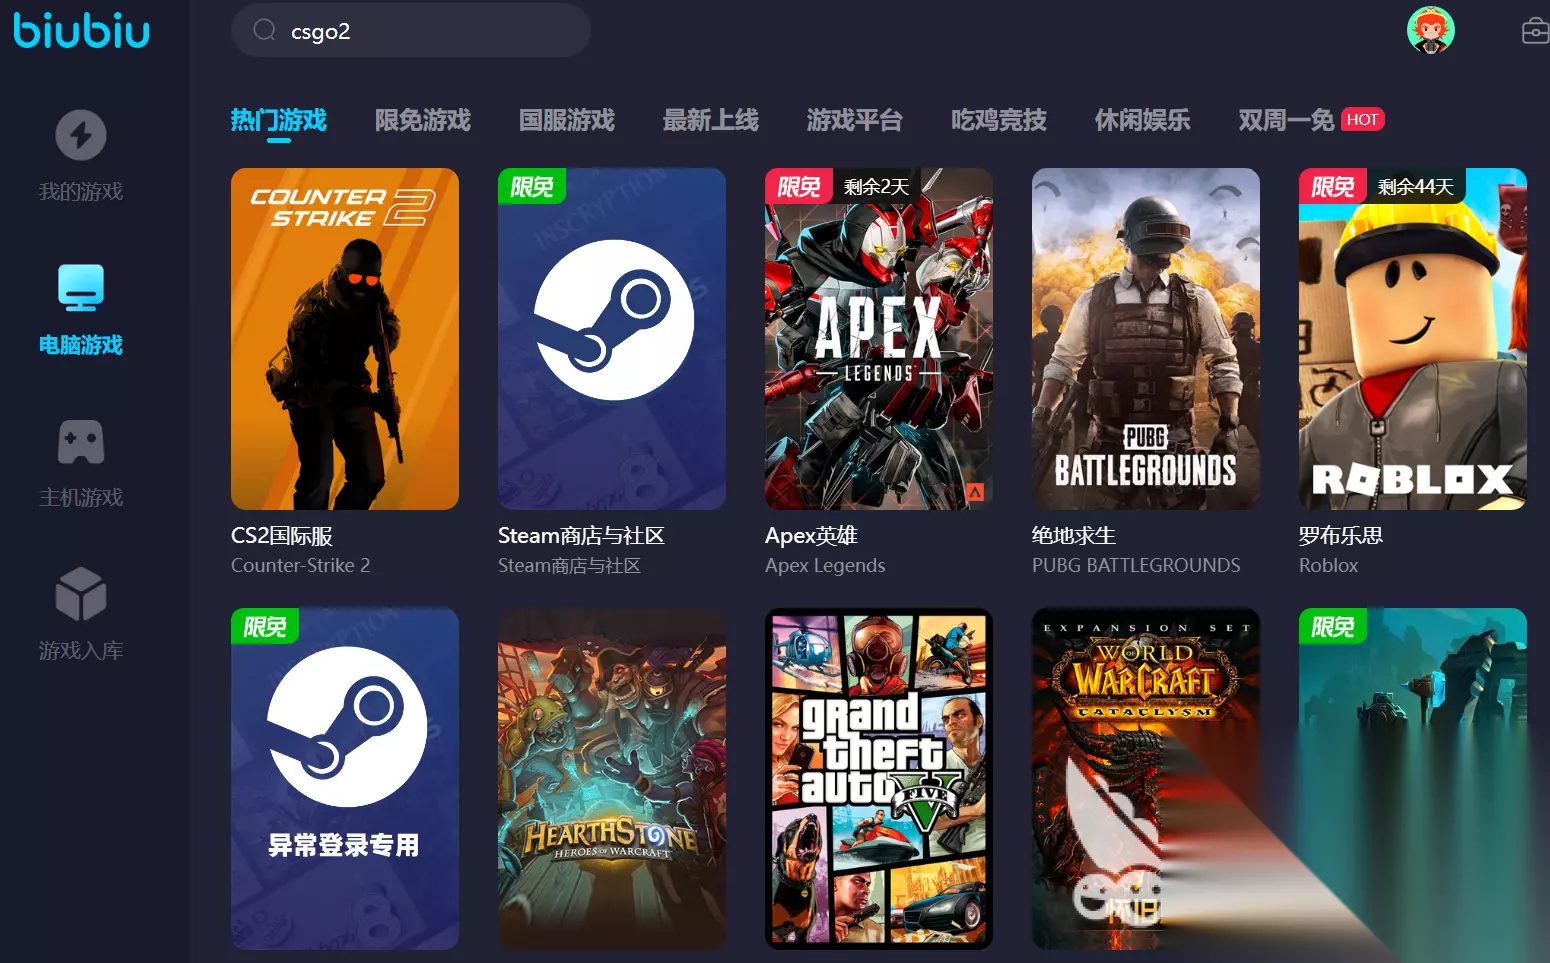Viewport: 1550px width, 963px height.
Task: Switch to the 吃鸡竞技 tab
Action: coord(999,120)
